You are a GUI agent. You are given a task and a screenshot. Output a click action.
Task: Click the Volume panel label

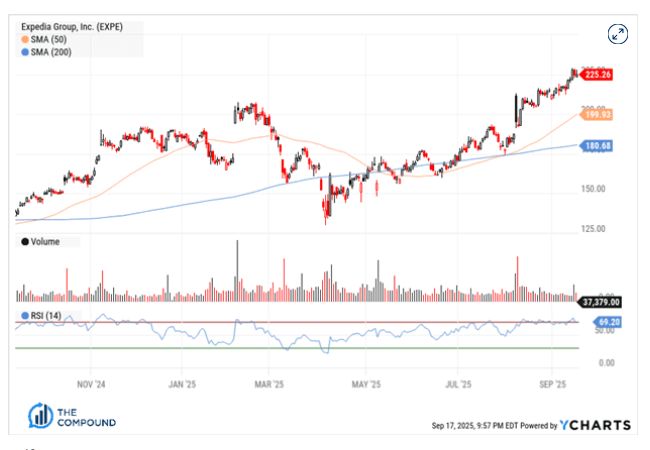pos(45,242)
